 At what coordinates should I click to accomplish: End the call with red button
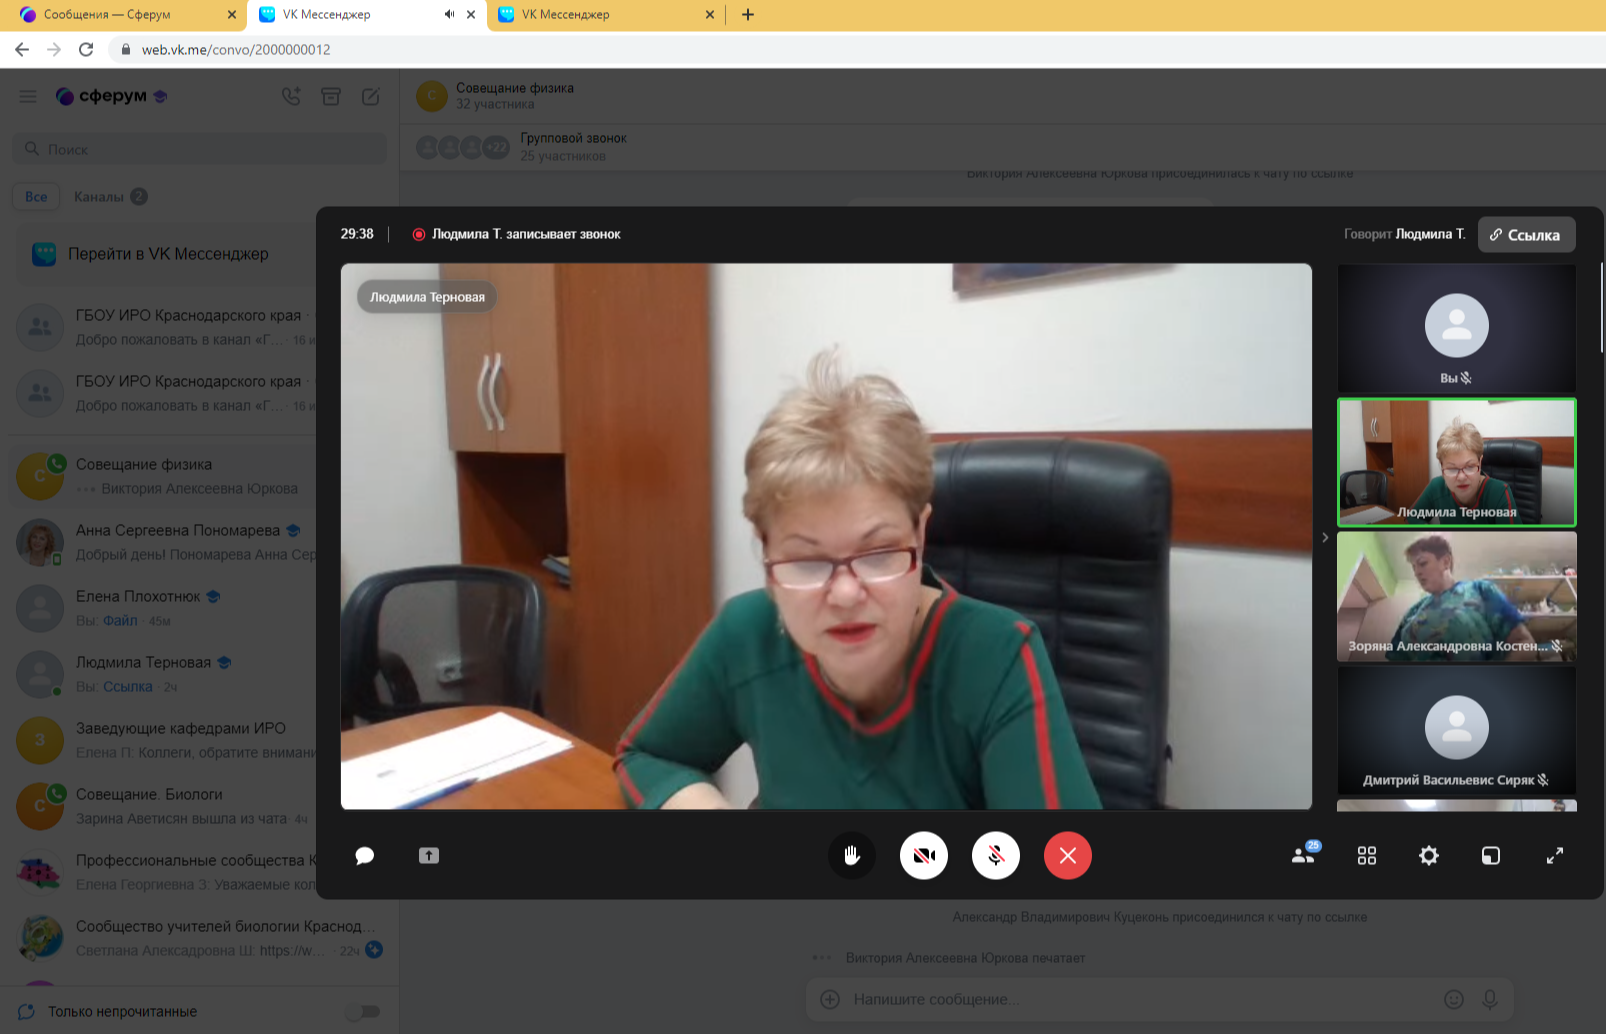click(1068, 856)
